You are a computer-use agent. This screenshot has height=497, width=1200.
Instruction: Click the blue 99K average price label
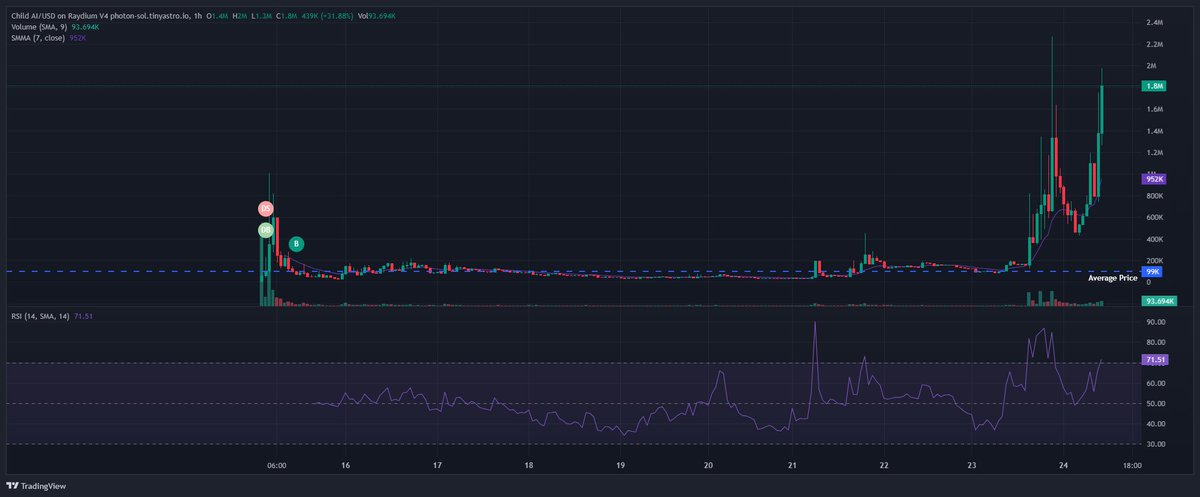(1153, 271)
